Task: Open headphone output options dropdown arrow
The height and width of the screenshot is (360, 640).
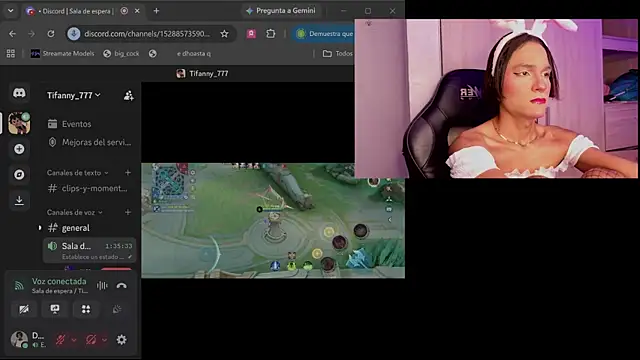Action: click(x=104, y=340)
